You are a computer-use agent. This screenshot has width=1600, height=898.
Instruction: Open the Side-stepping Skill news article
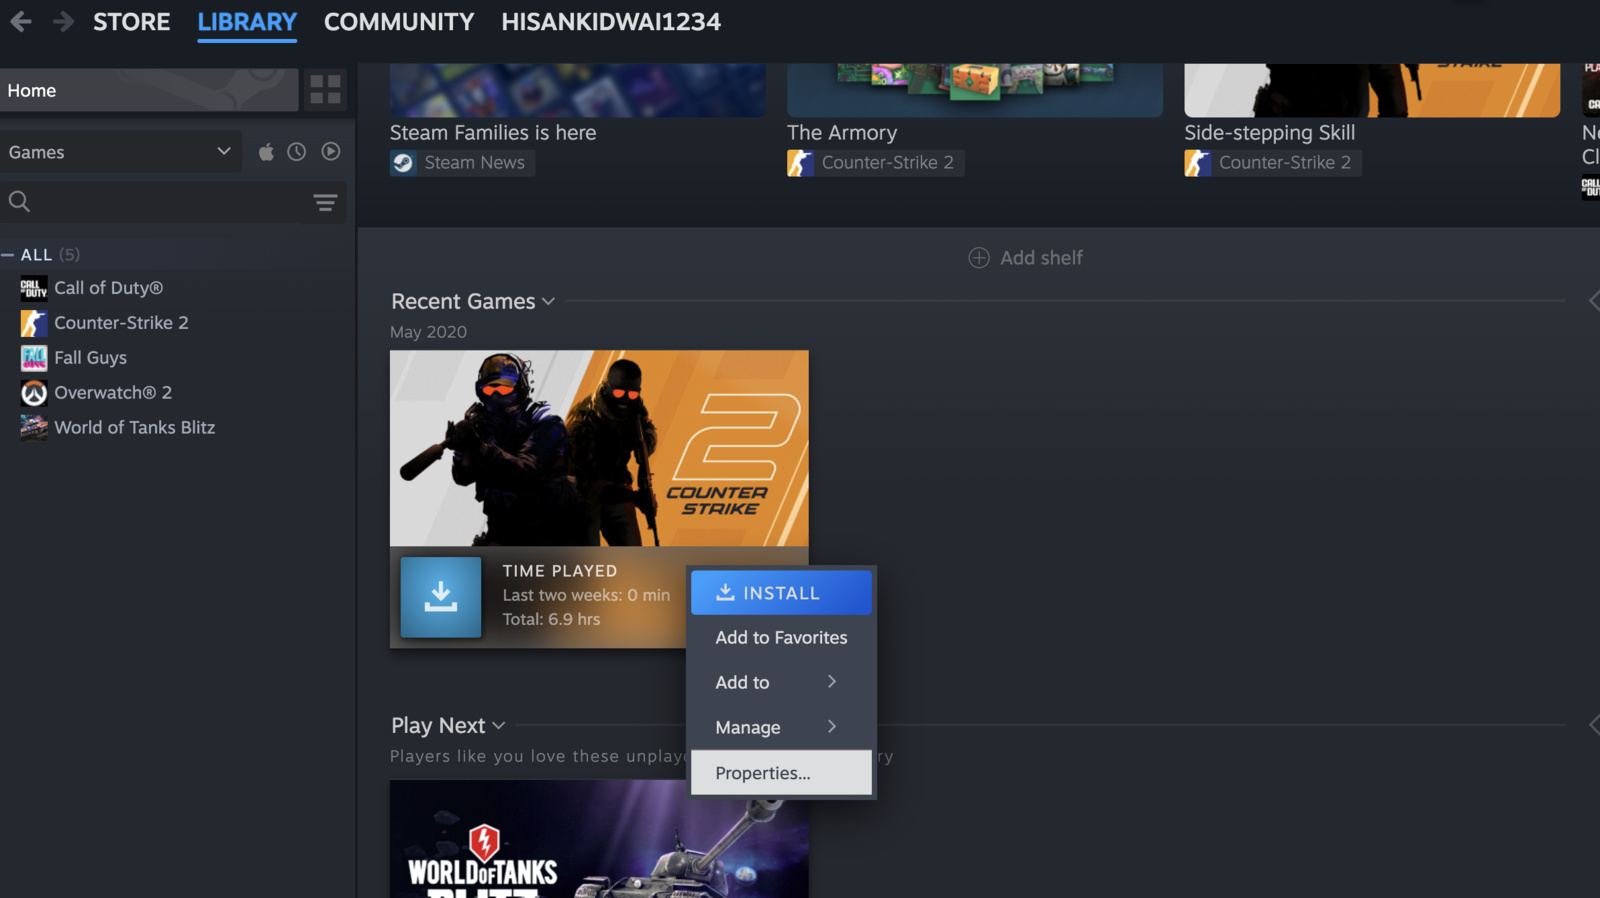[x=1269, y=133]
